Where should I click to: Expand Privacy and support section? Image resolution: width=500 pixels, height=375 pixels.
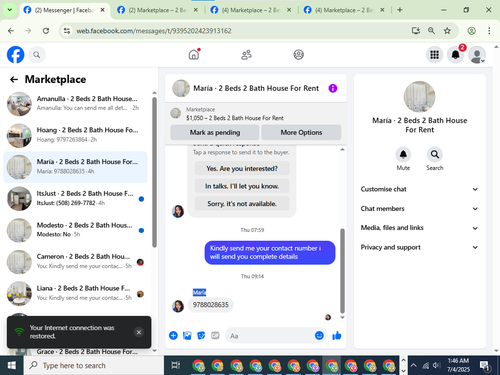click(x=419, y=247)
